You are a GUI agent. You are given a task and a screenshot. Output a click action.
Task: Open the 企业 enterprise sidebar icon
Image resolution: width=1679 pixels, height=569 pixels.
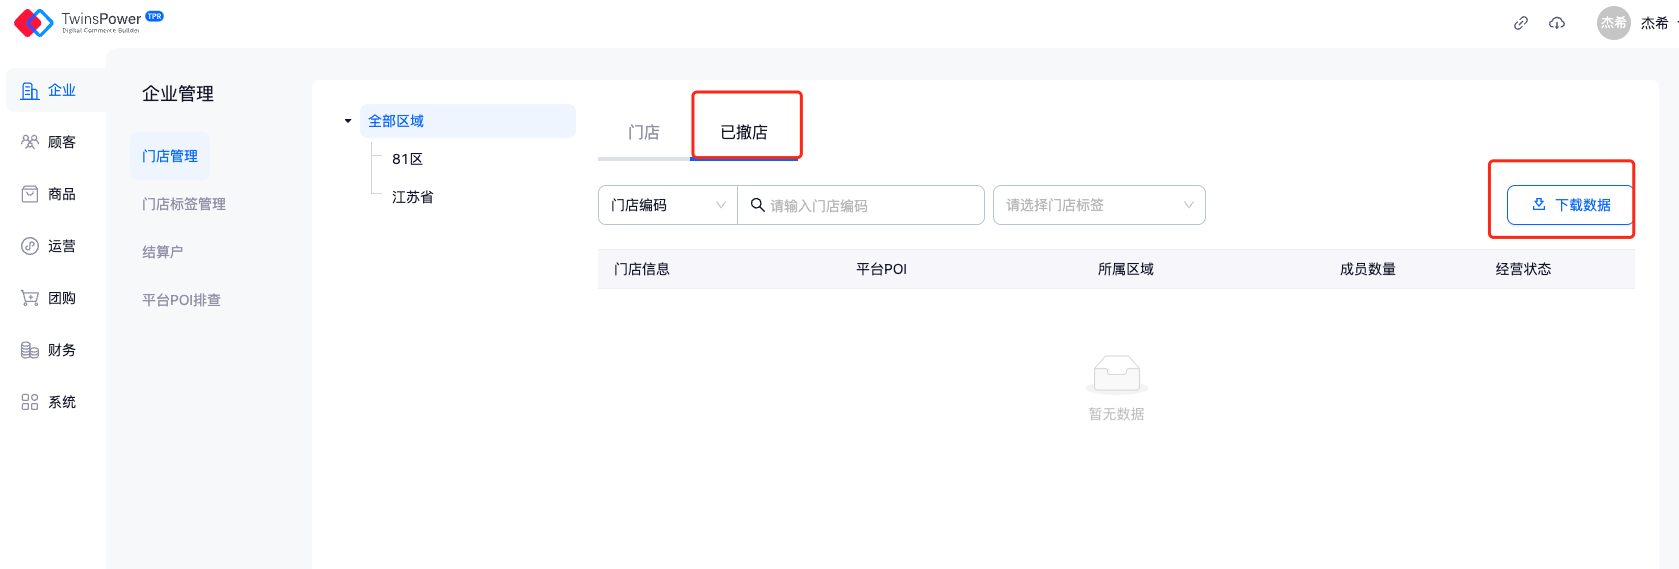click(x=30, y=90)
